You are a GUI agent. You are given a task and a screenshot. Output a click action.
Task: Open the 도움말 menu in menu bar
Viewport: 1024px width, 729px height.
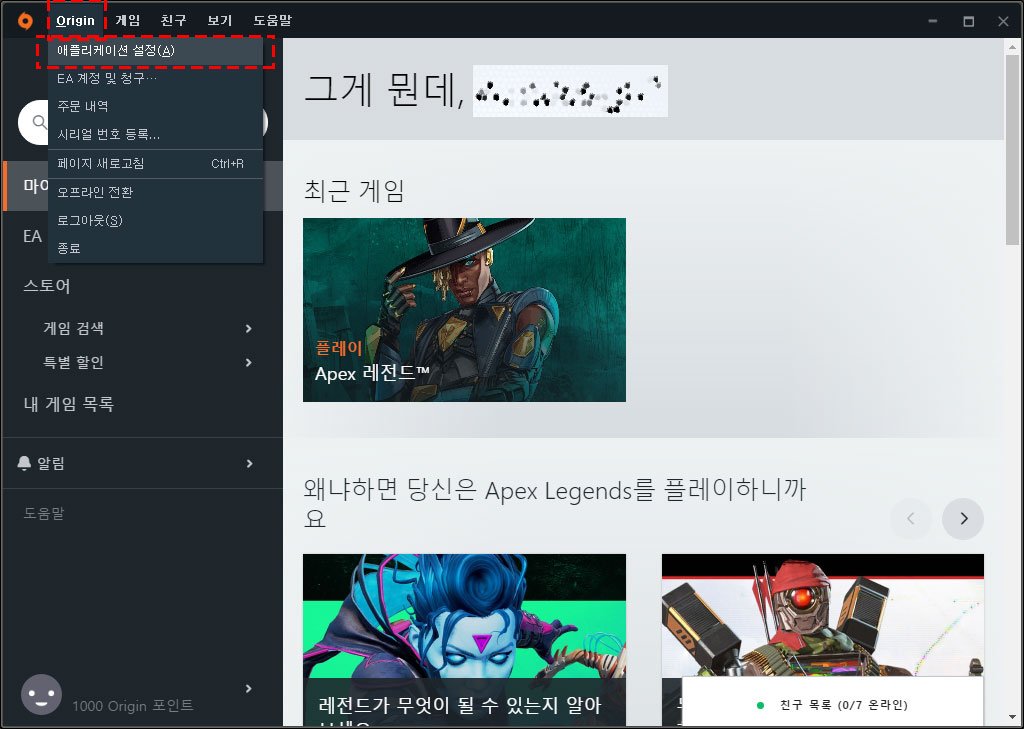pyautogui.click(x=272, y=20)
